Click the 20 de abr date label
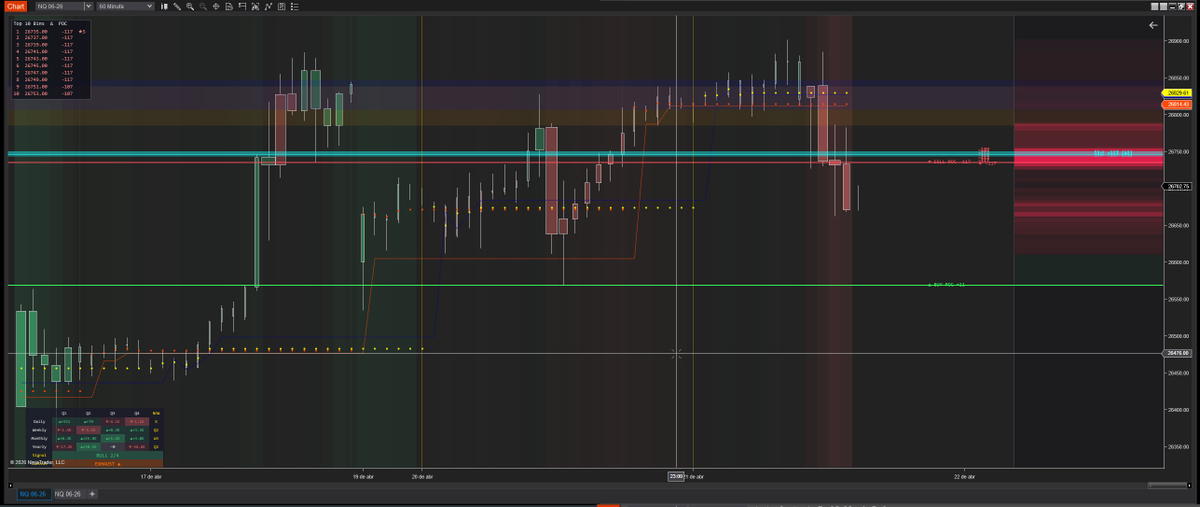The width and height of the screenshot is (1200, 507). [422, 477]
